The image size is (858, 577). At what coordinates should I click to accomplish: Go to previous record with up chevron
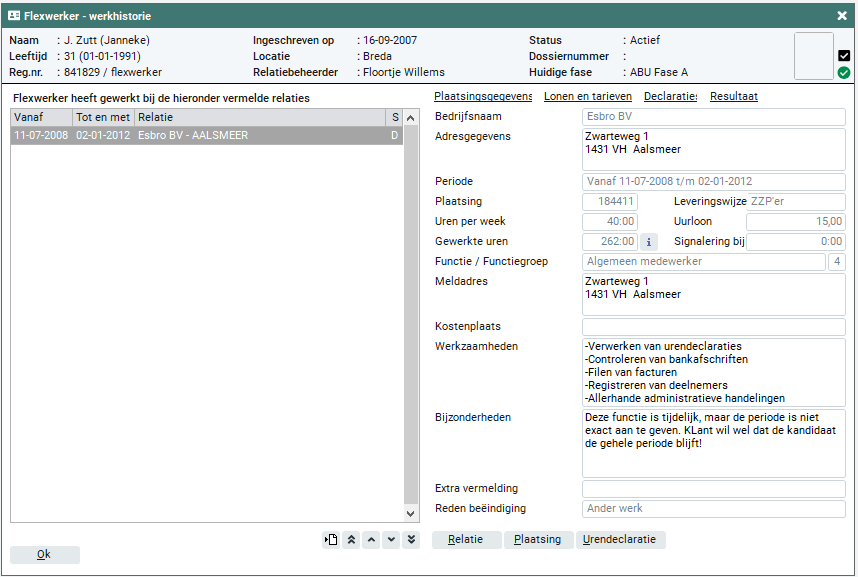(x=371, y=540)
